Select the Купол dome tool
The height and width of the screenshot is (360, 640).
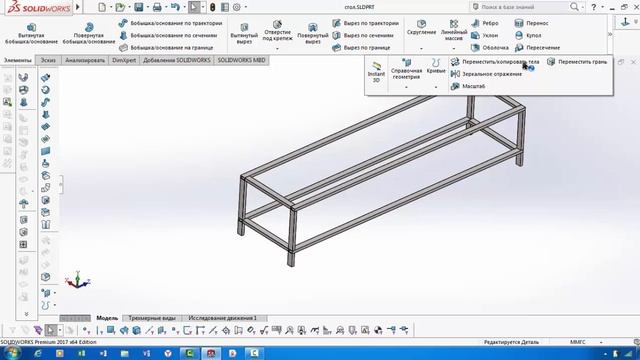528,36
